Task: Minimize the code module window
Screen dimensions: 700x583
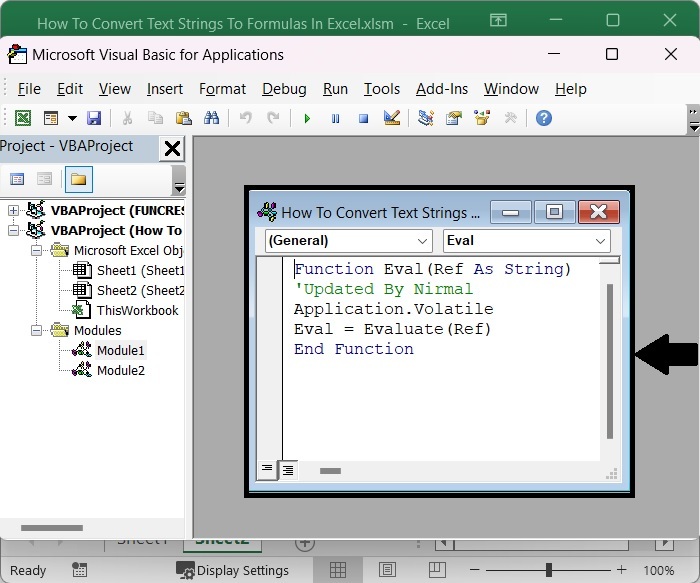Action: 511,212
